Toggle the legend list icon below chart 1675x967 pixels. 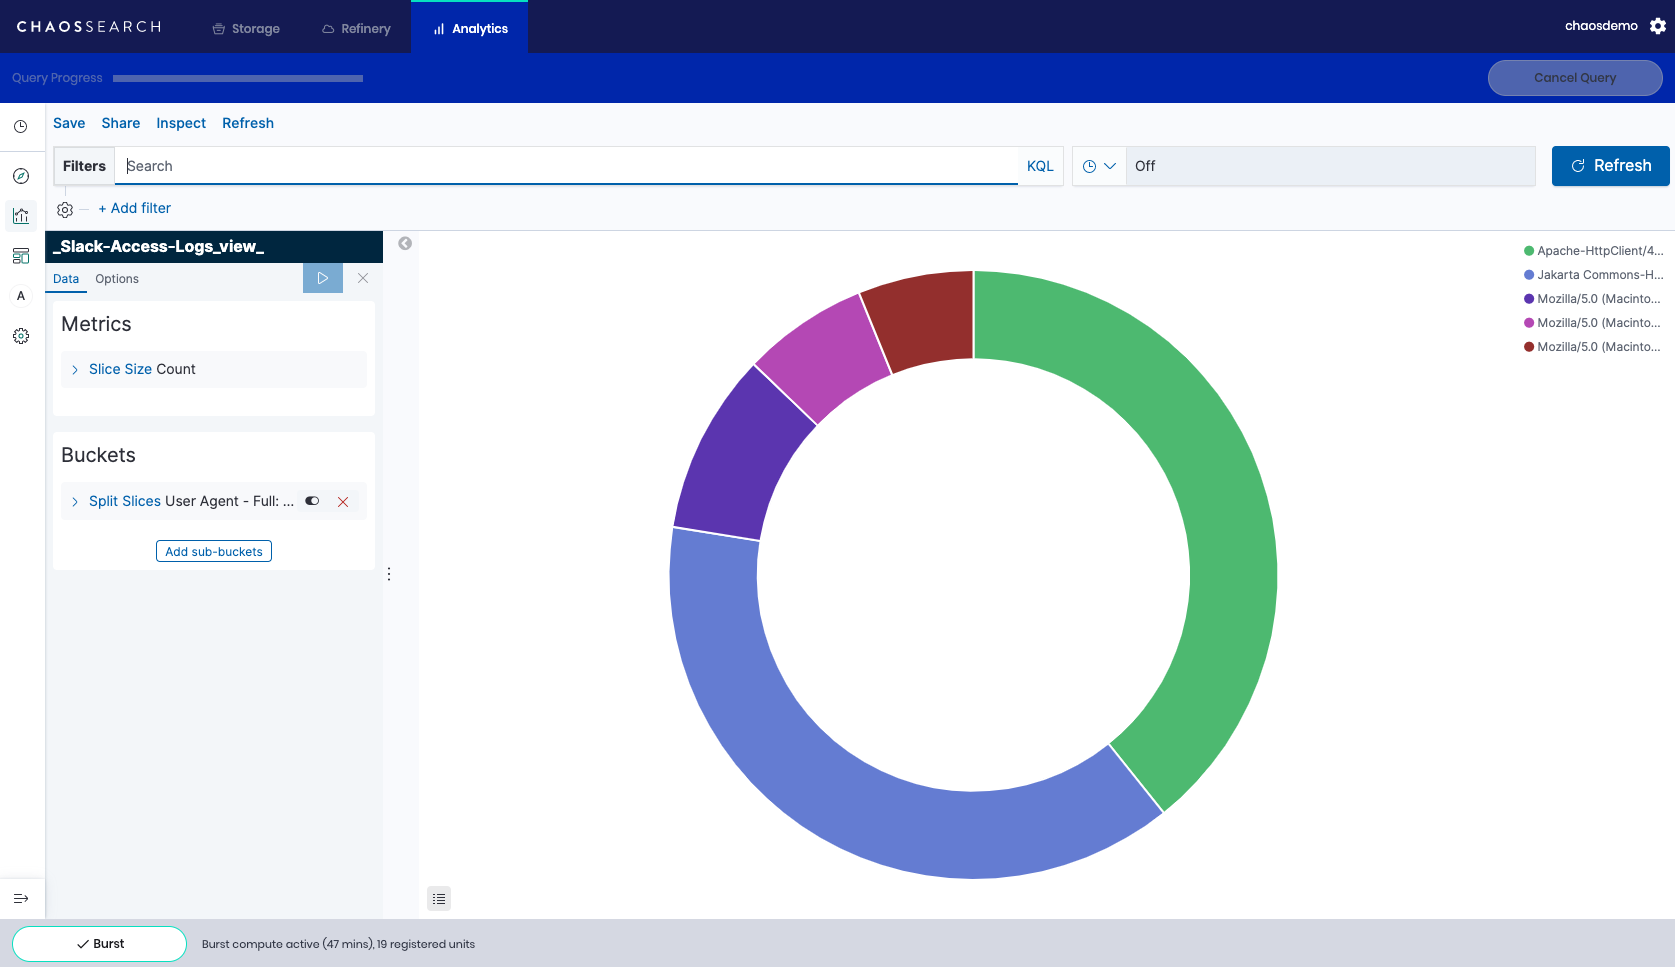(439, 899)
